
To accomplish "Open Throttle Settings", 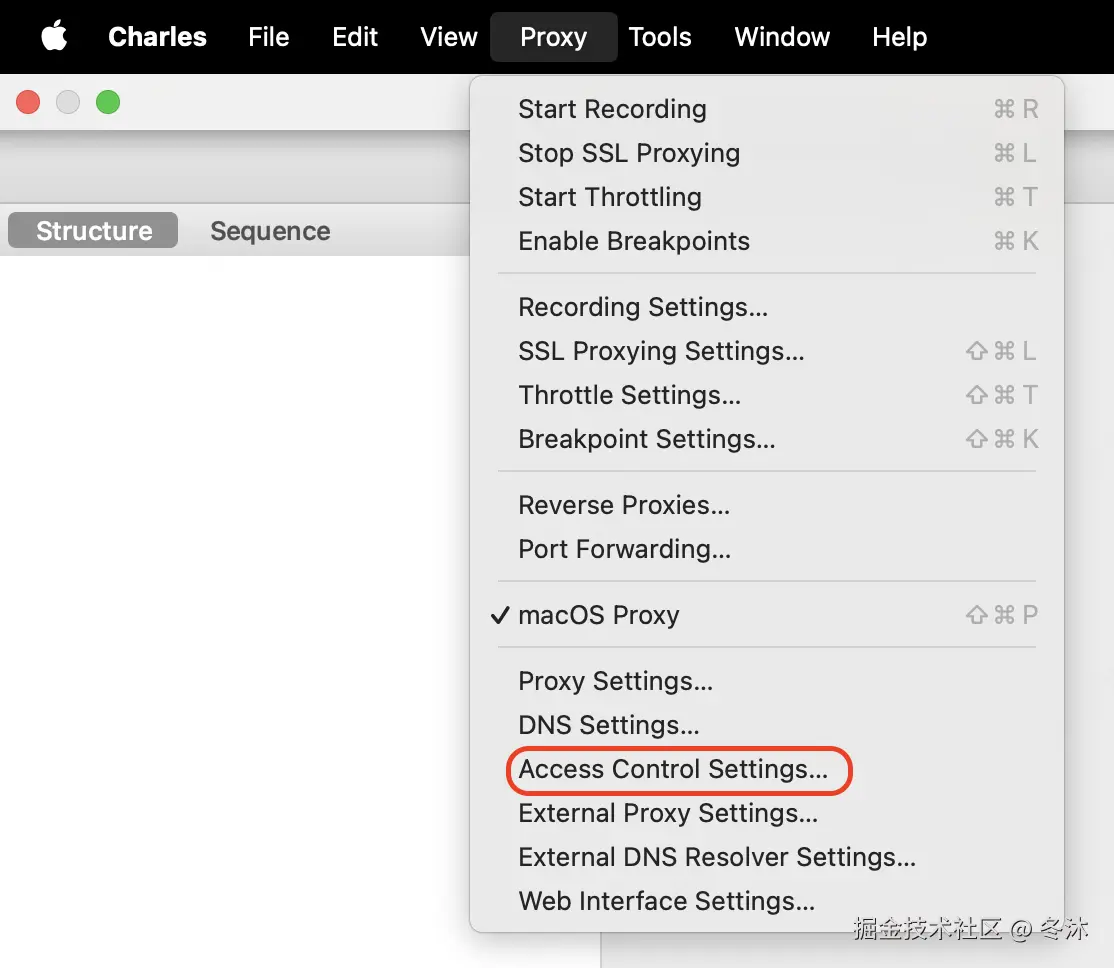I will (x=630, y=395).
